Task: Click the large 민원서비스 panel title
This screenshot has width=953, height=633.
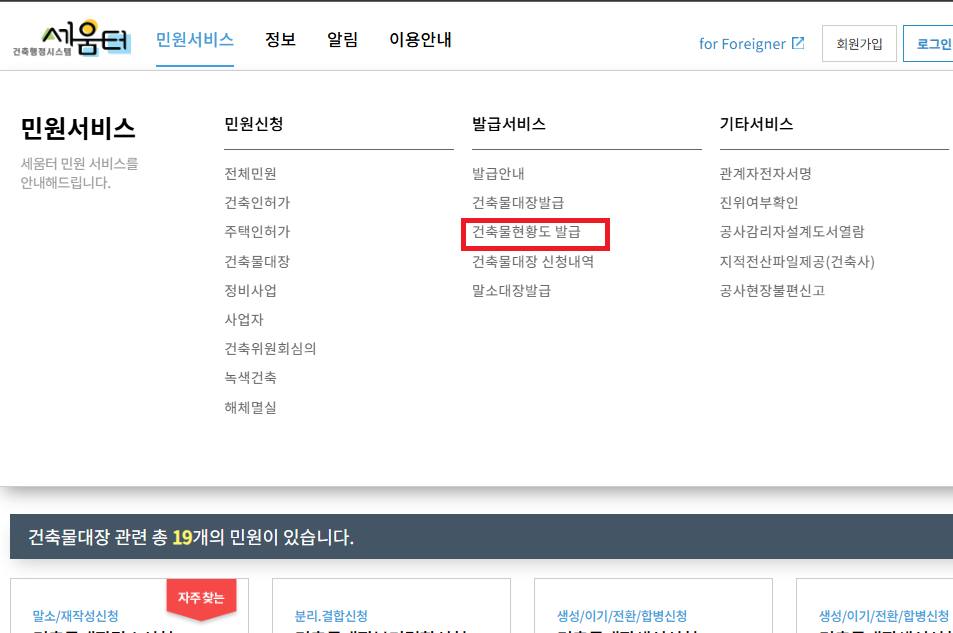Action: pos(78,128)
